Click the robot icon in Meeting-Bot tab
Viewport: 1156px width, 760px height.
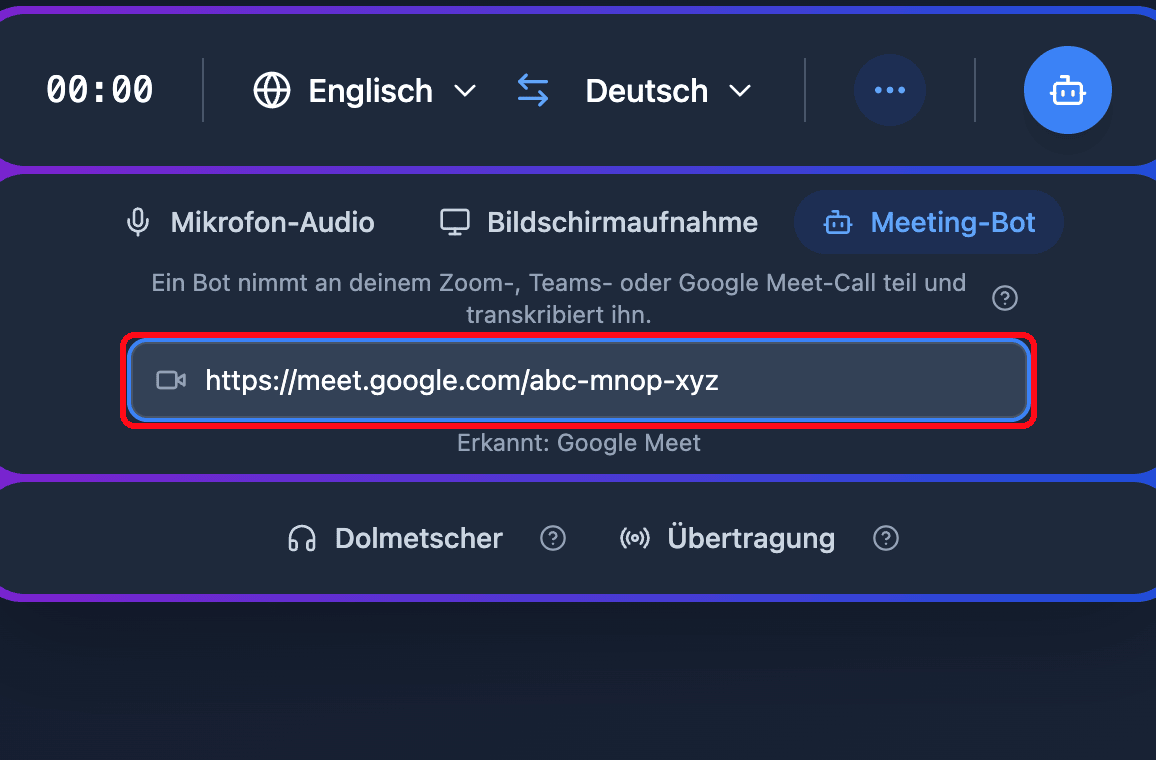tap(838, 222)
